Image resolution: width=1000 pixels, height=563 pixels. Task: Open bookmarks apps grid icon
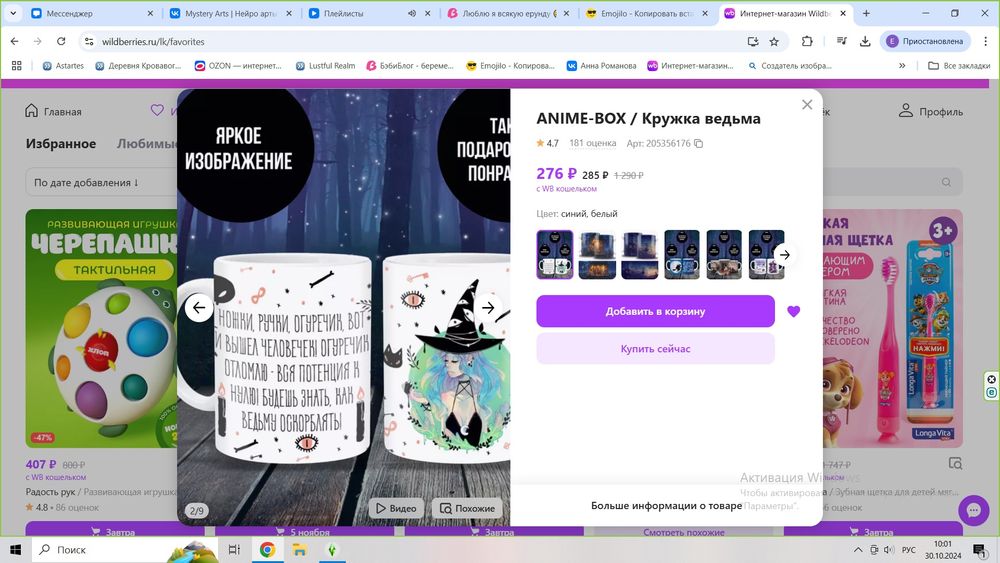point(17,65)
